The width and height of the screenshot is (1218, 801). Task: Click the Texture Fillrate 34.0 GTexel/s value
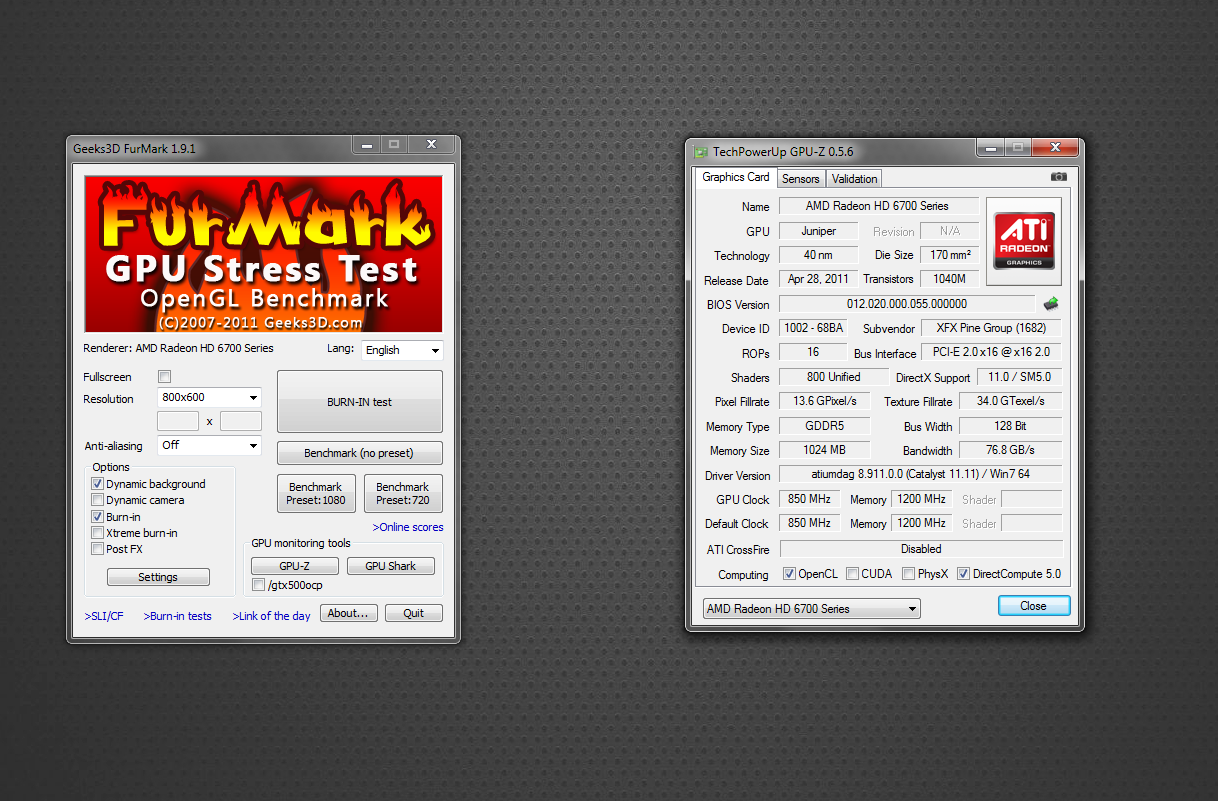pyautogui.click(x=1010, y=402)
